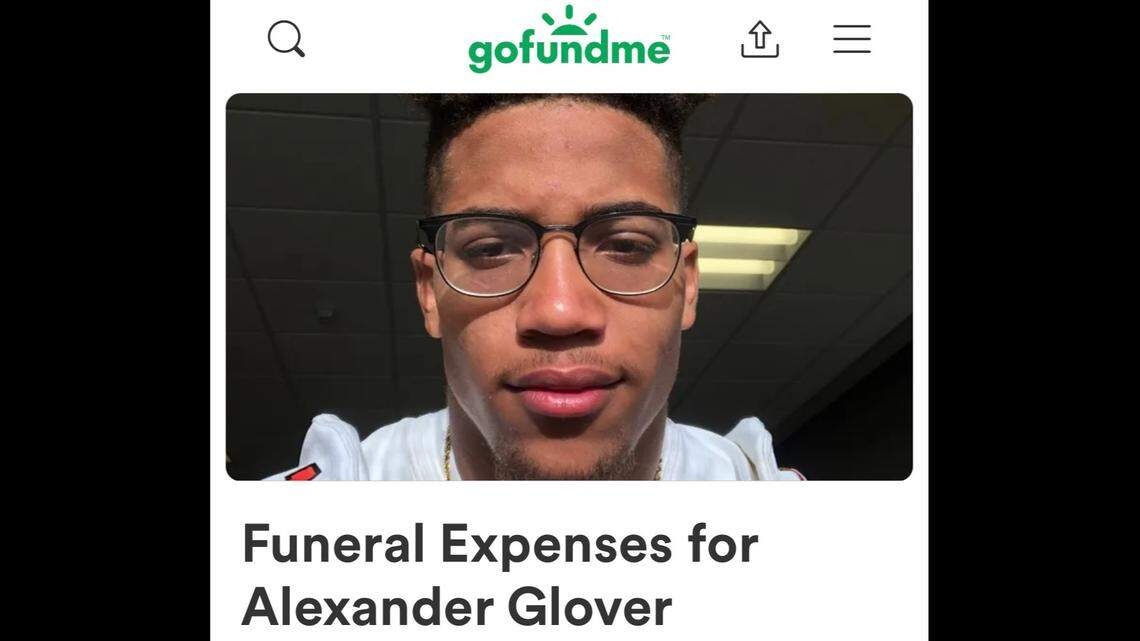Click the word 'Glover' in the title
This screenshot has height=641, width=1140.
coord(590,607)
